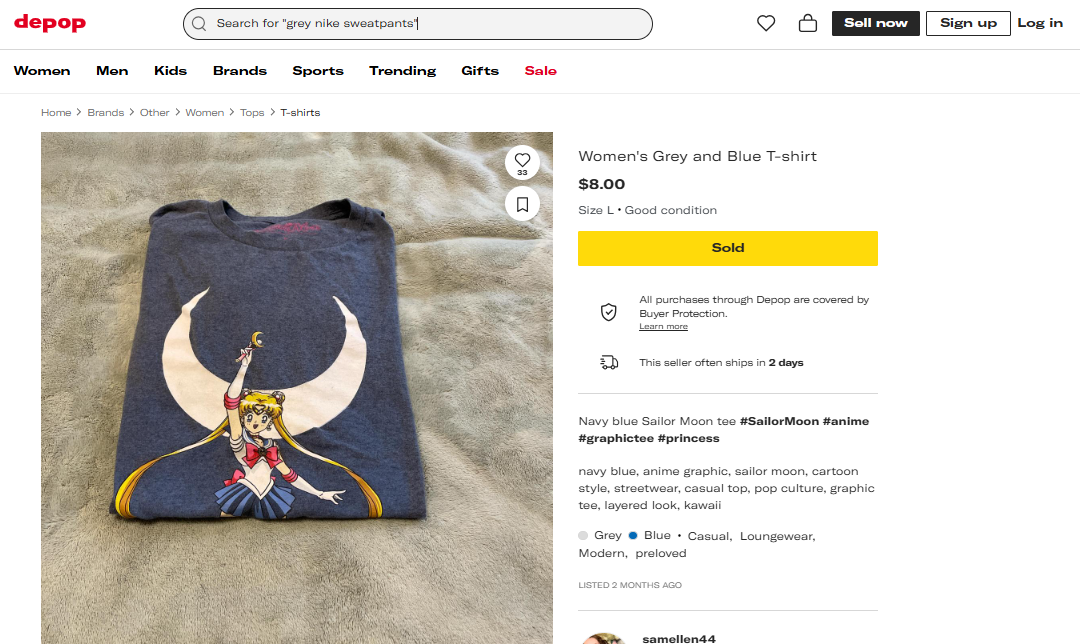Open the Brands menu
This screenshot has width=1080, height=644.
tap(240, 71)
